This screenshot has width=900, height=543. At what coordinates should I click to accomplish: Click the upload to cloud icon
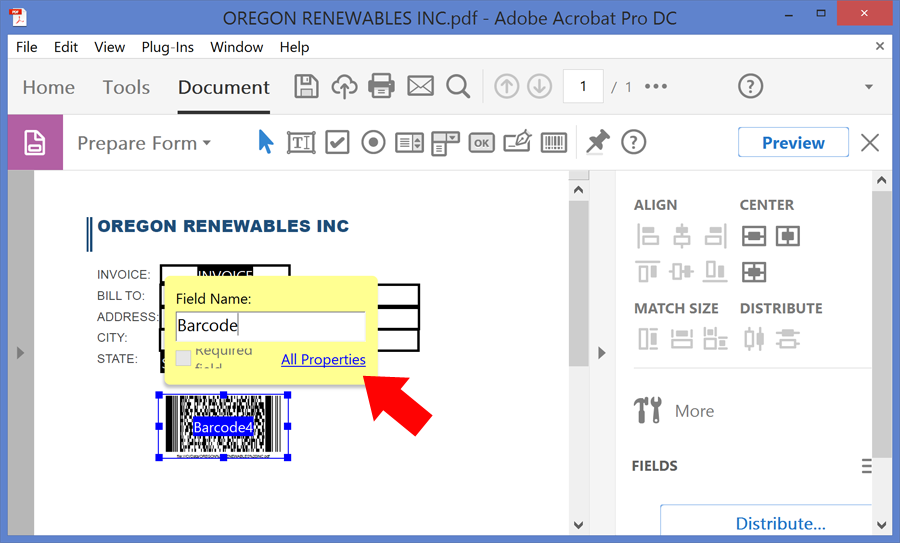(344, 87)
